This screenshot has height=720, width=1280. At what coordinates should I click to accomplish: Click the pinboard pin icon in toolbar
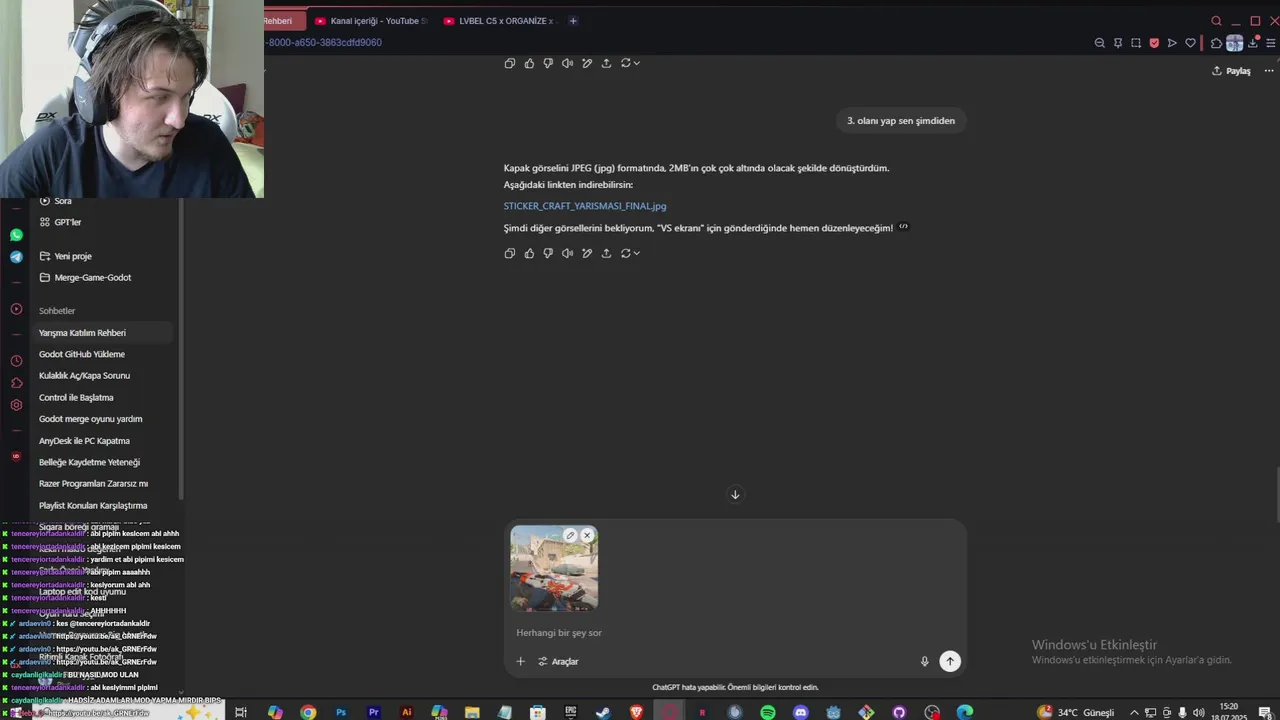[x=1118, y=43]
